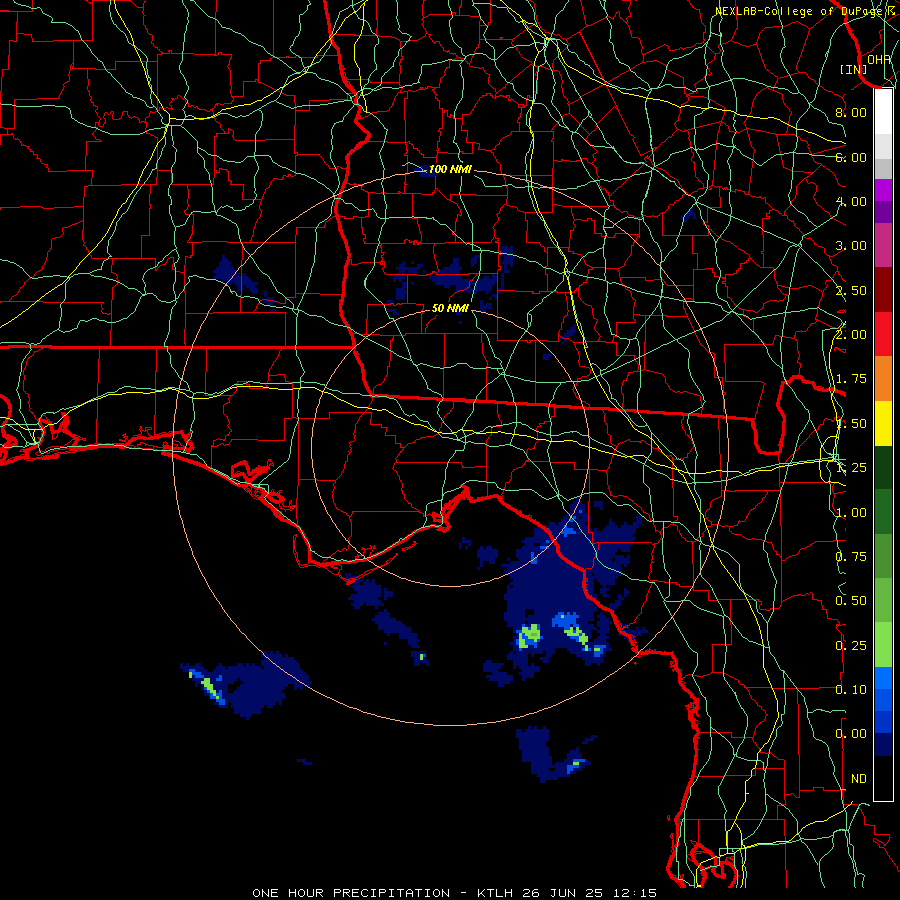Click the 2.50 legend value
The height and width of the screenshot is (900, 900).
click(x=851, y=290)
